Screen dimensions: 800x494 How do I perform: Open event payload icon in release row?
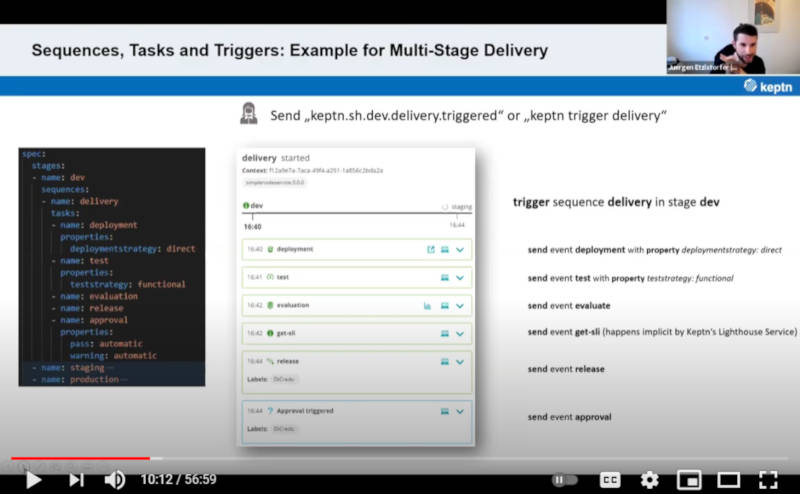445,362
